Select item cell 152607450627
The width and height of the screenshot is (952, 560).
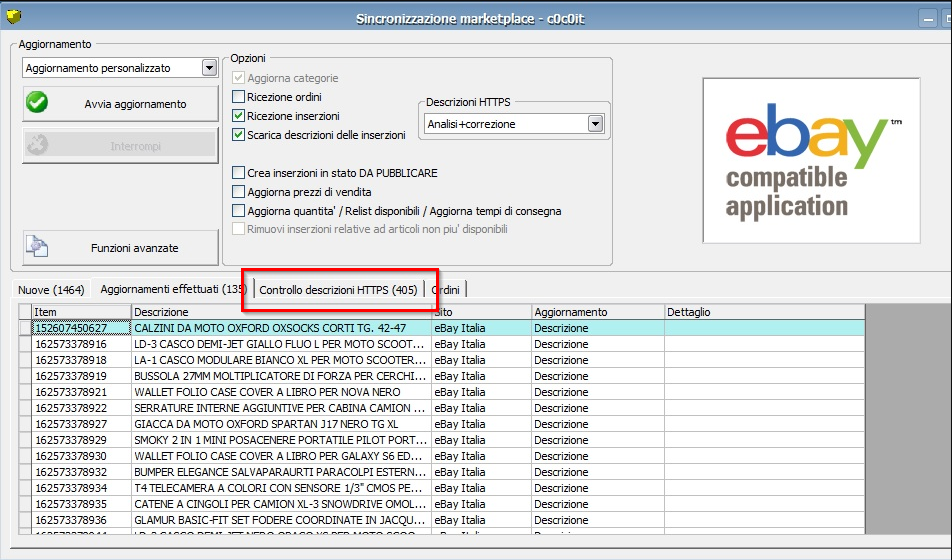pyautogui.click(x=81, y=328)
